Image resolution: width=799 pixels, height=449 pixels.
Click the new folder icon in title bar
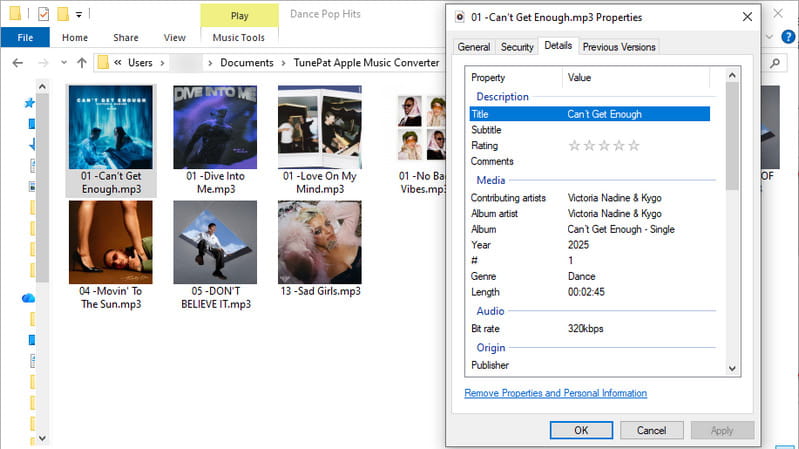click(63, 14)
